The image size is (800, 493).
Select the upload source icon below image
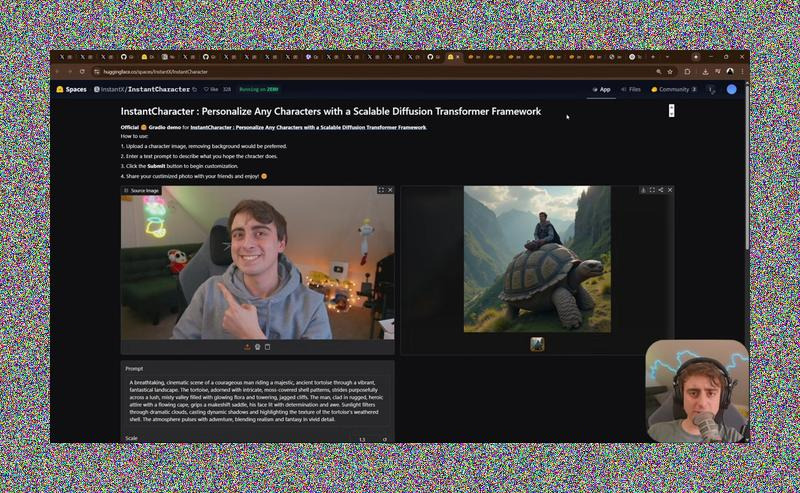coord(247,347)
